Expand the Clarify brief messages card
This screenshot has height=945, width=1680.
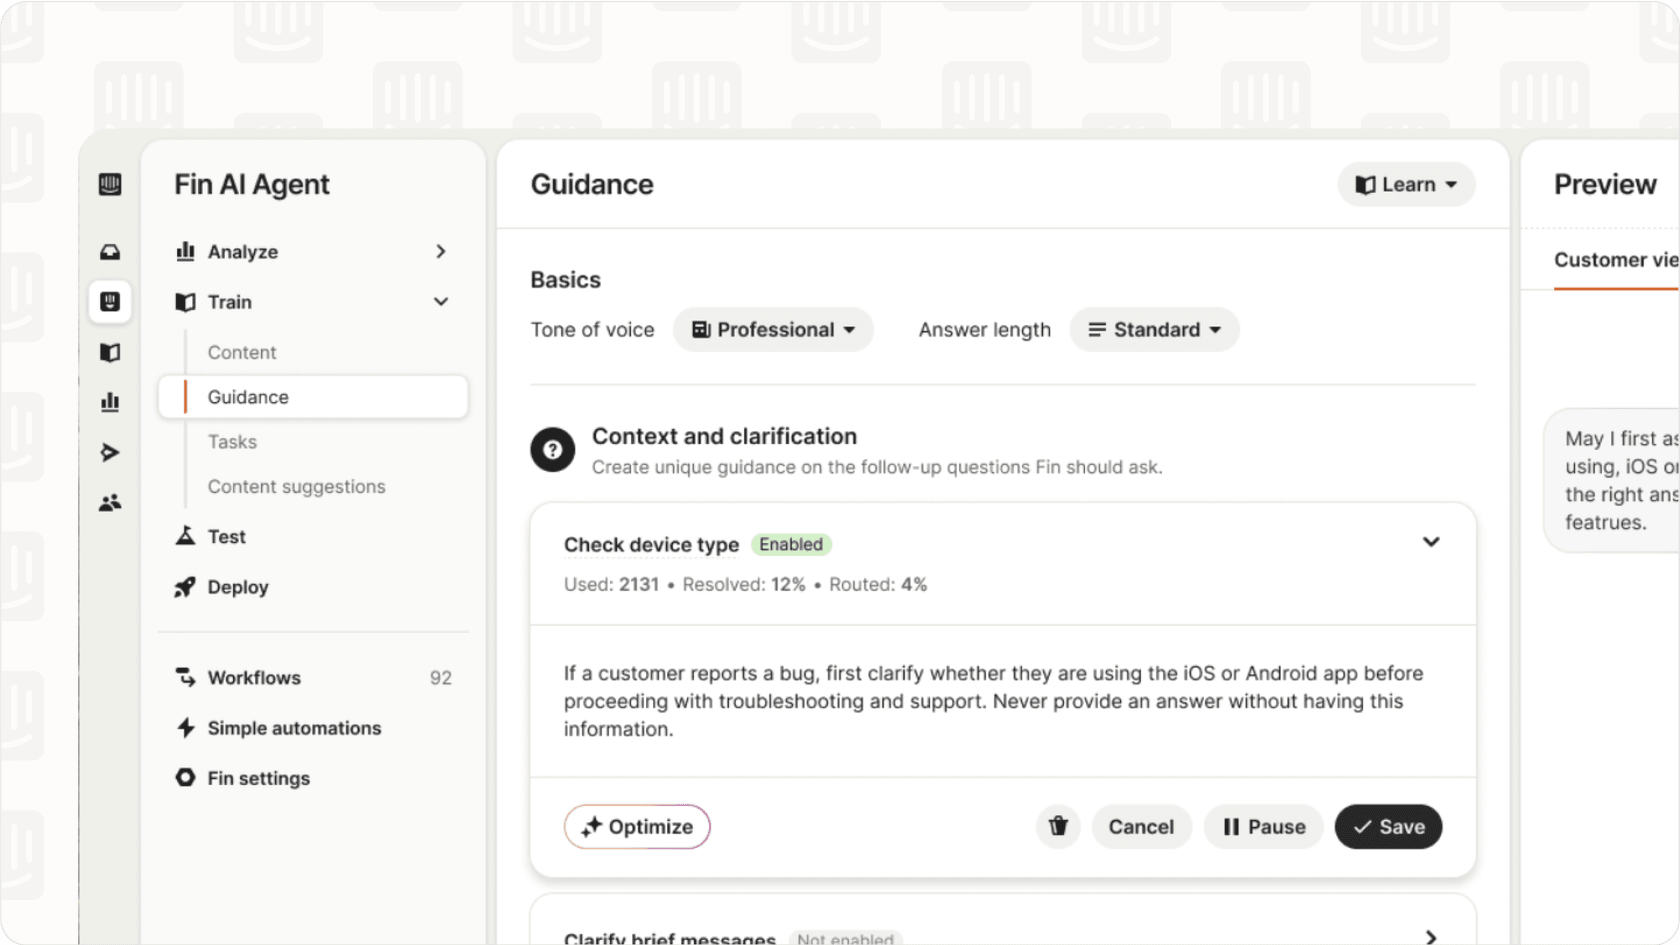pos(1431,937)
